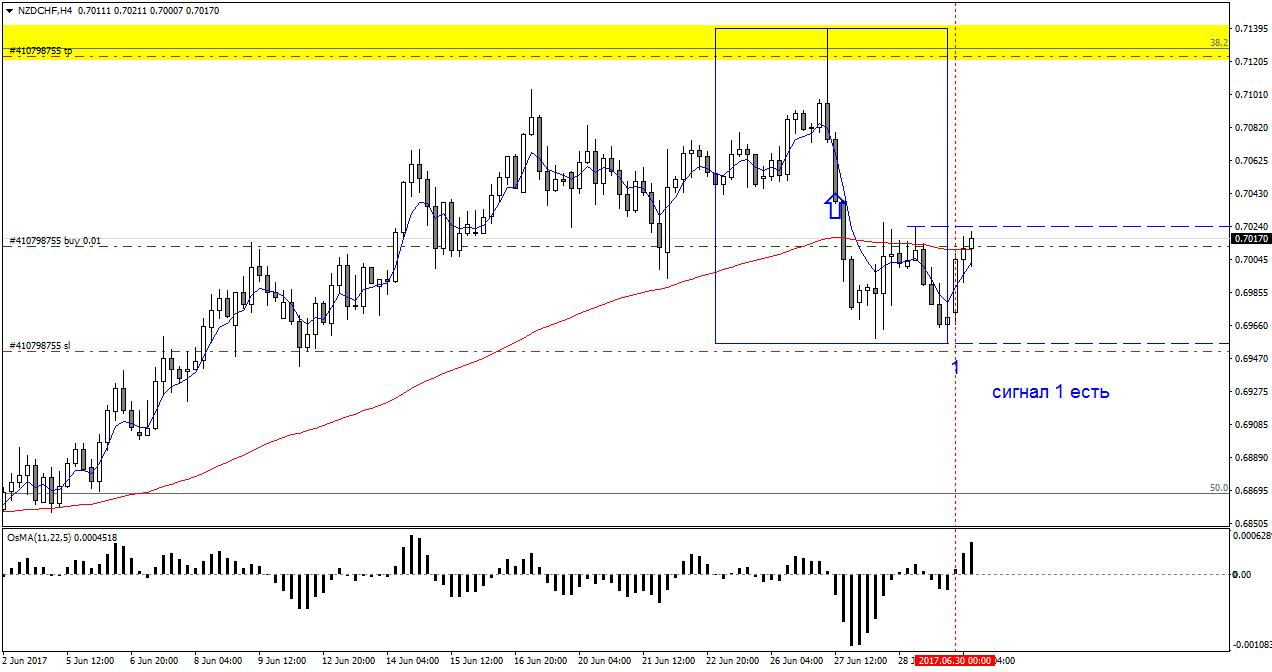Click the 0.69470 price axis label
Image resolution: width=1272 pixels, height=672 pixels.
coord(1252,358)
